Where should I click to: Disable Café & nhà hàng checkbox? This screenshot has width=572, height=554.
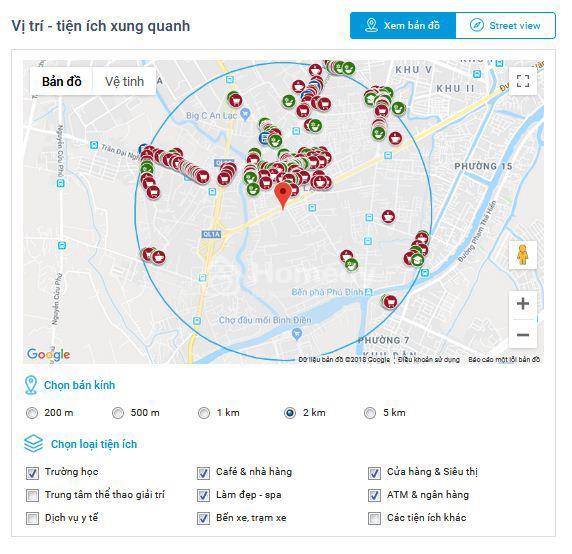point(203,473)
